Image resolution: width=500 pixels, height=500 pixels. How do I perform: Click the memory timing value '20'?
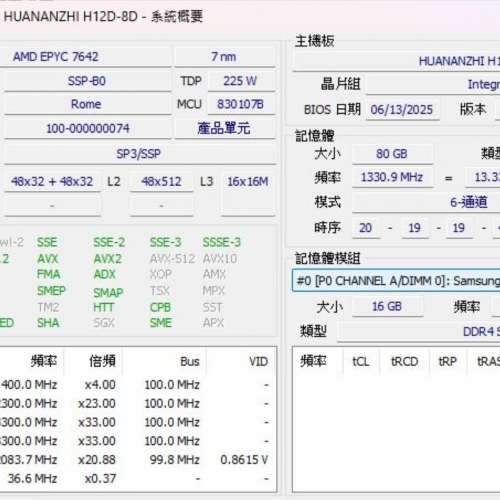(x=366, y=228)
